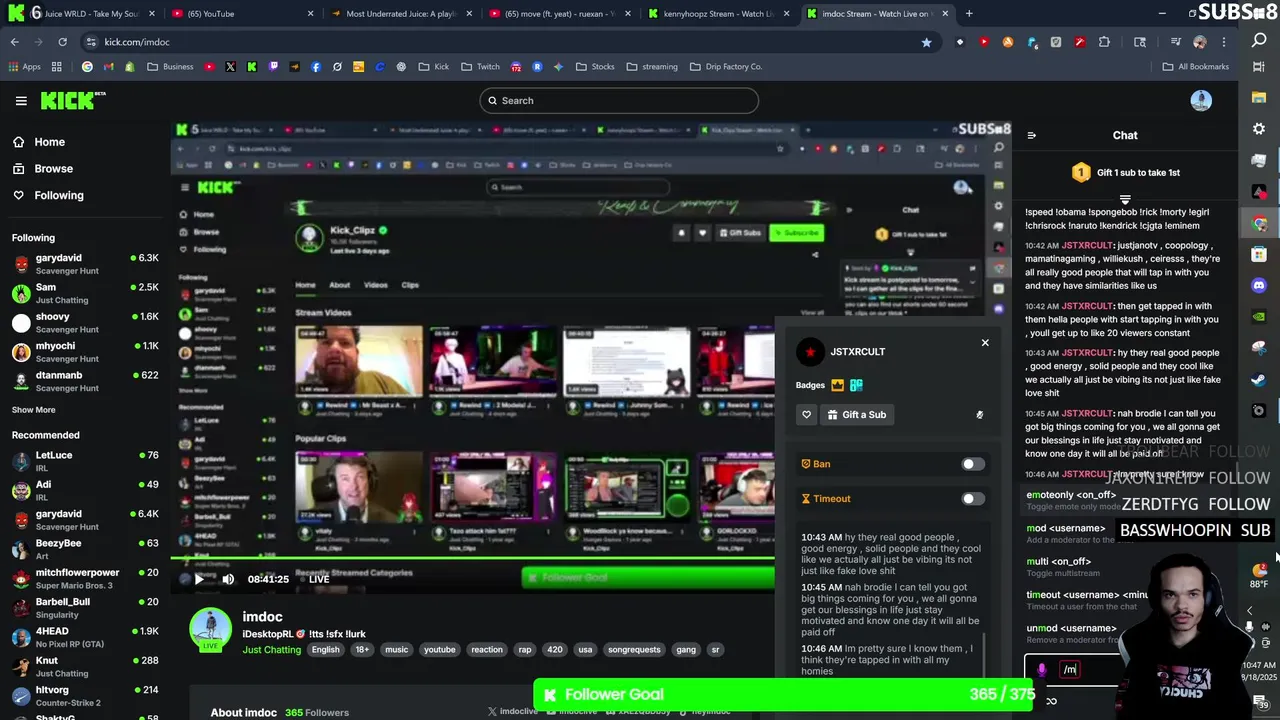The image size is (1280, 720).
Task: Open the weather widget showing 88°F
Action: tap(1259, 576)
